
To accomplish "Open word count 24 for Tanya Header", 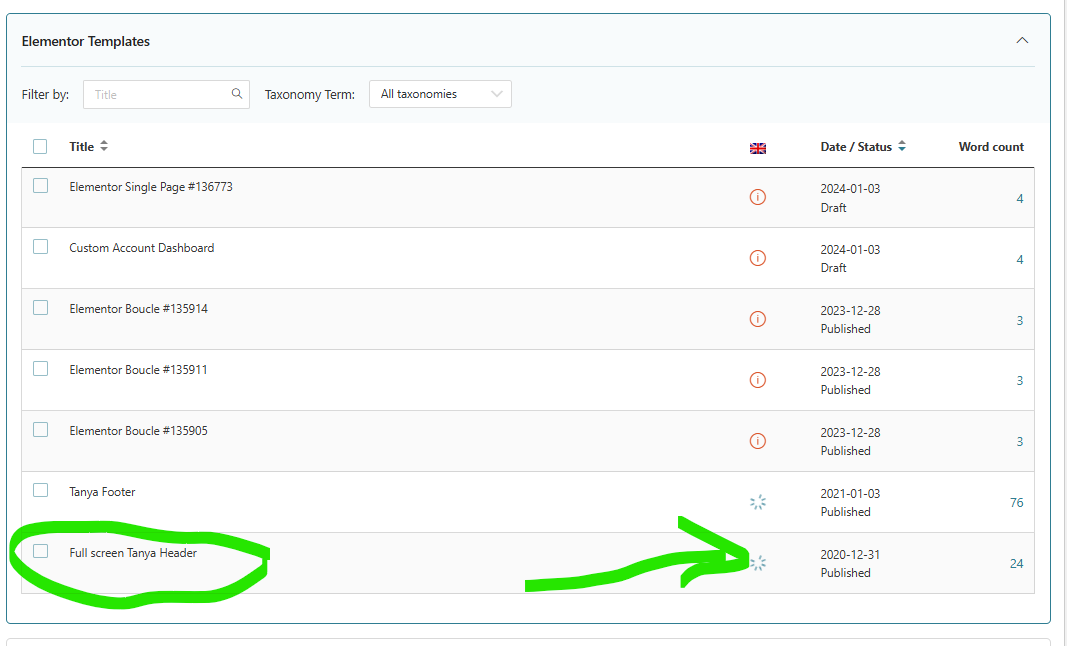I will click(x=1017, y=564).
